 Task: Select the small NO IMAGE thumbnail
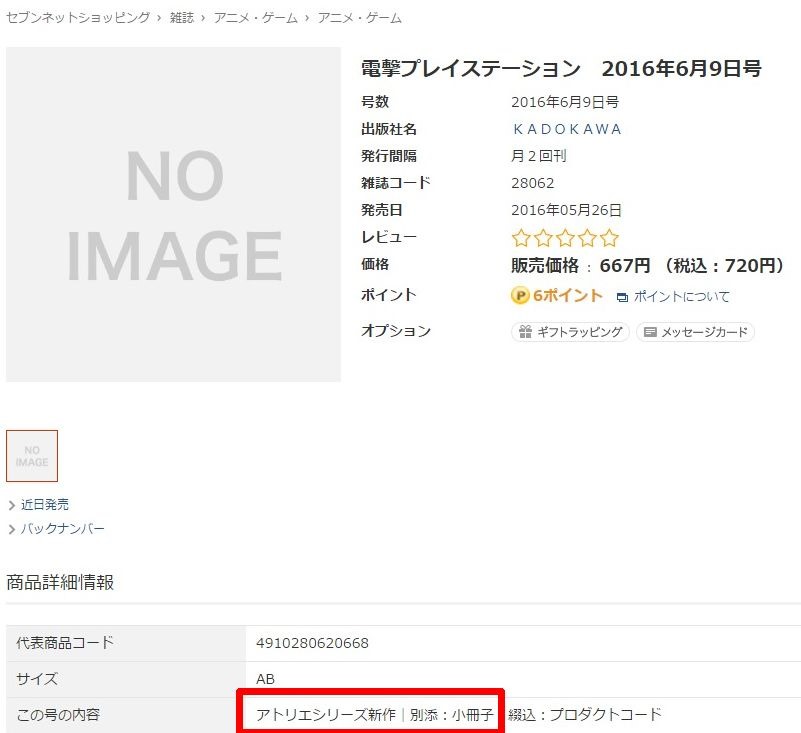pyautogui.click(x=32, y=456)
